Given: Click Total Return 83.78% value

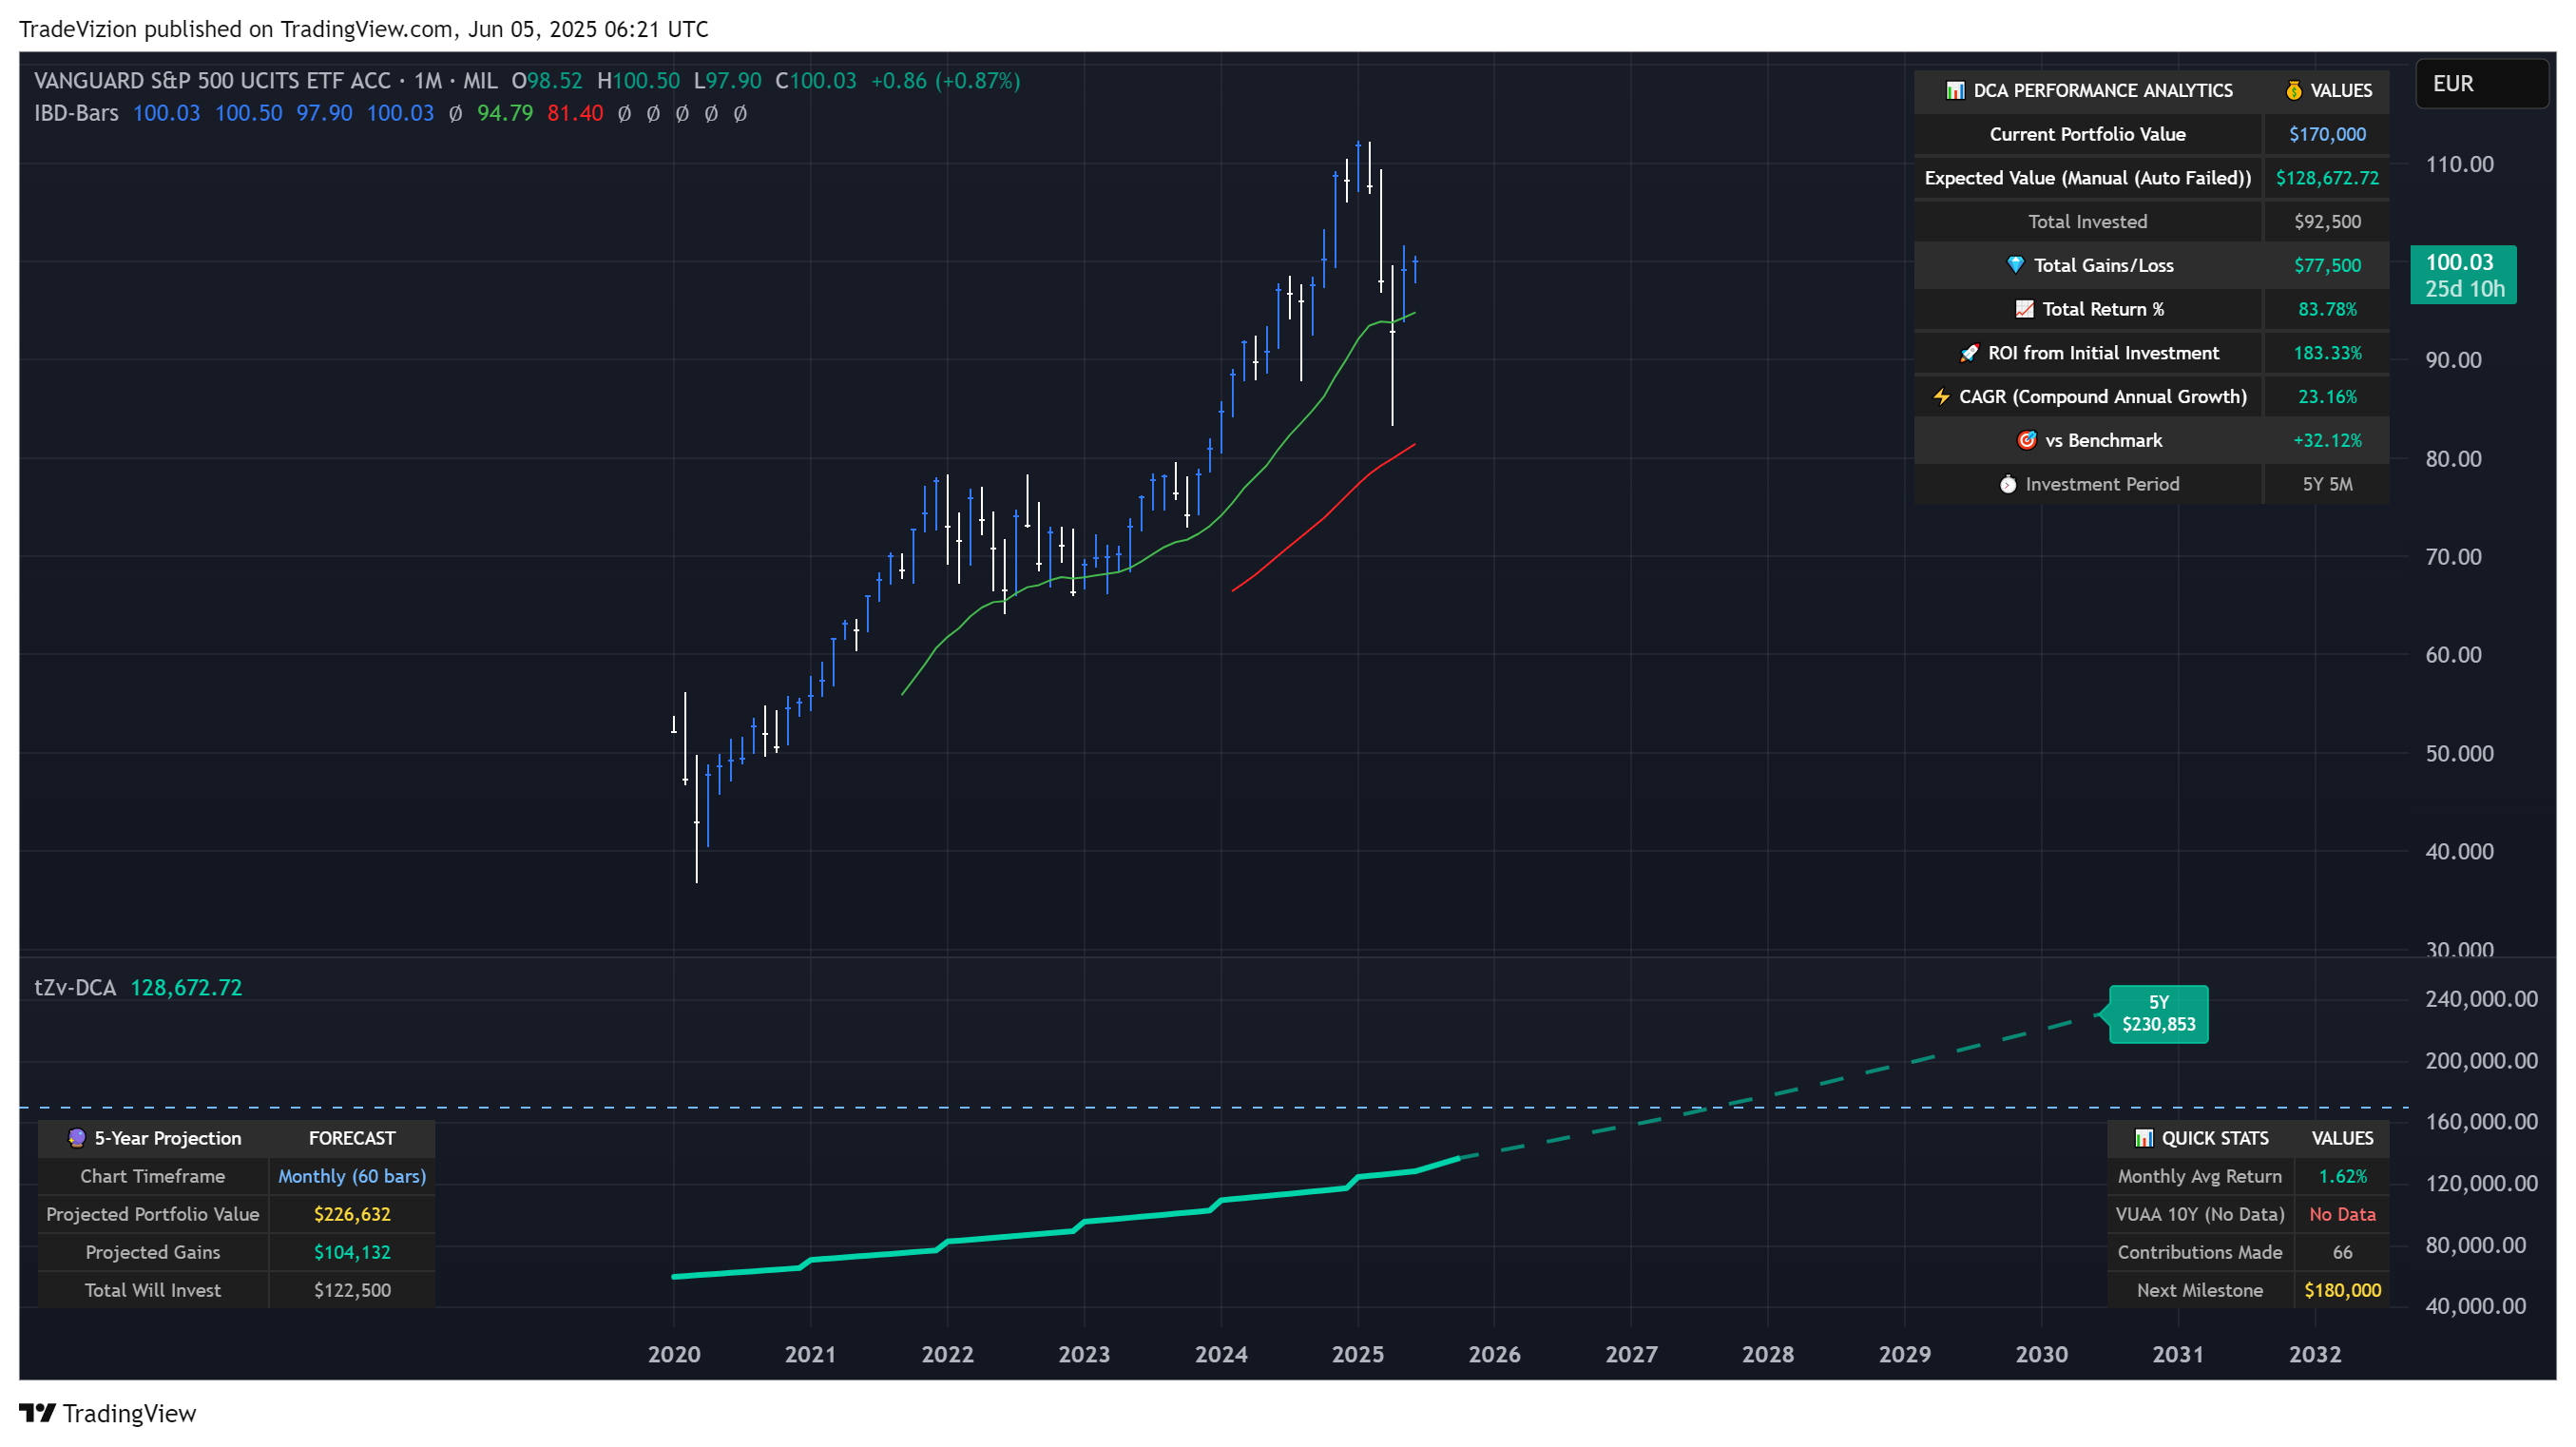Looking at the screenshot, I should tap(2327, 309).
